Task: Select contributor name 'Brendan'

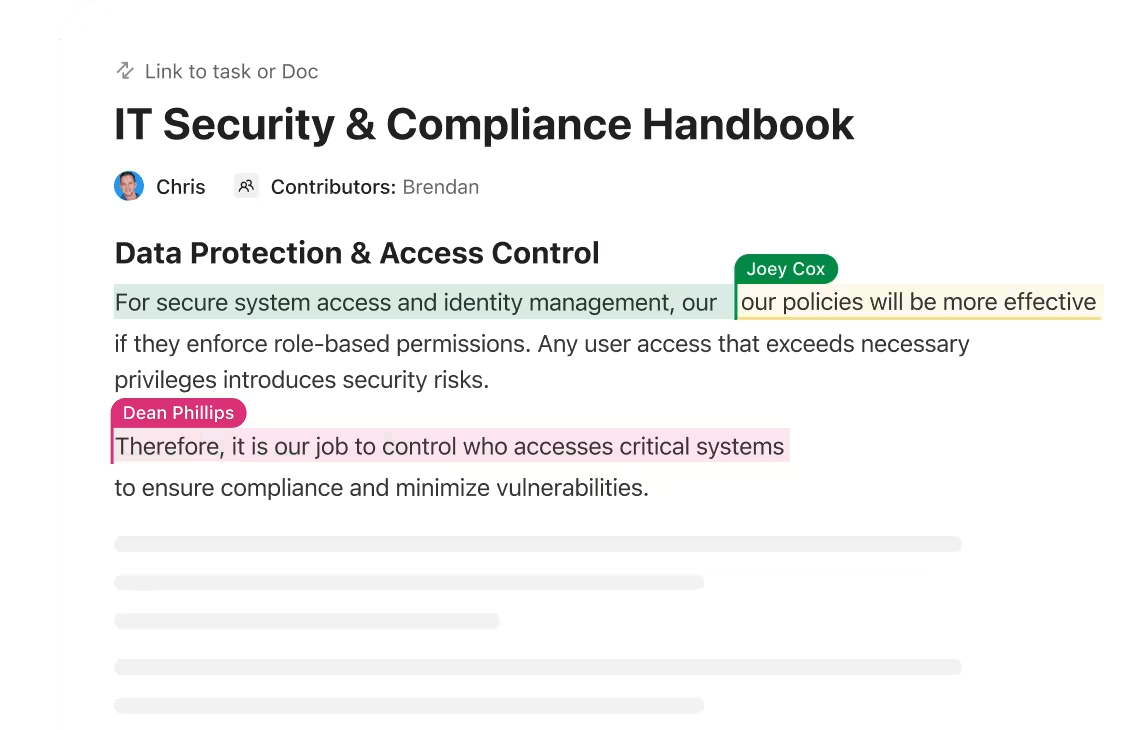Action: 440,187
